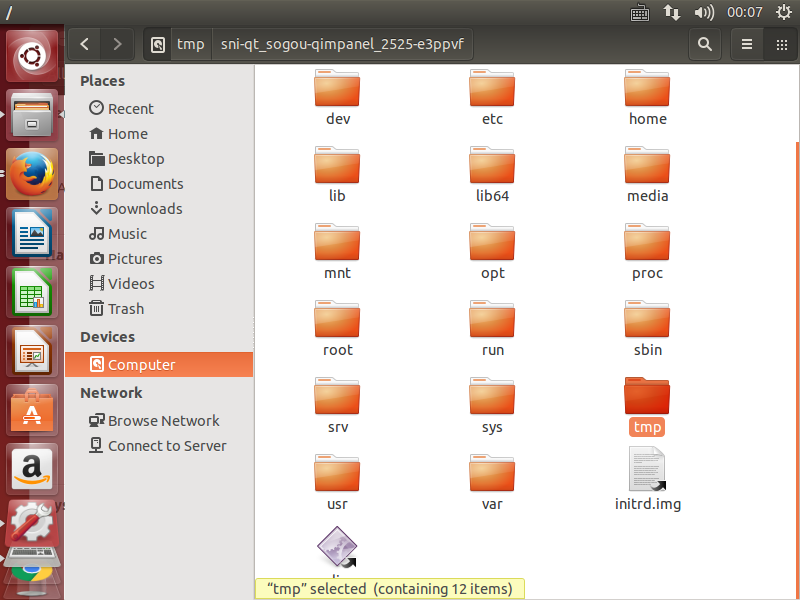Go forward with the right arrow button
Image resolution: width=800 pixels, height=600 pixels.
117,44
